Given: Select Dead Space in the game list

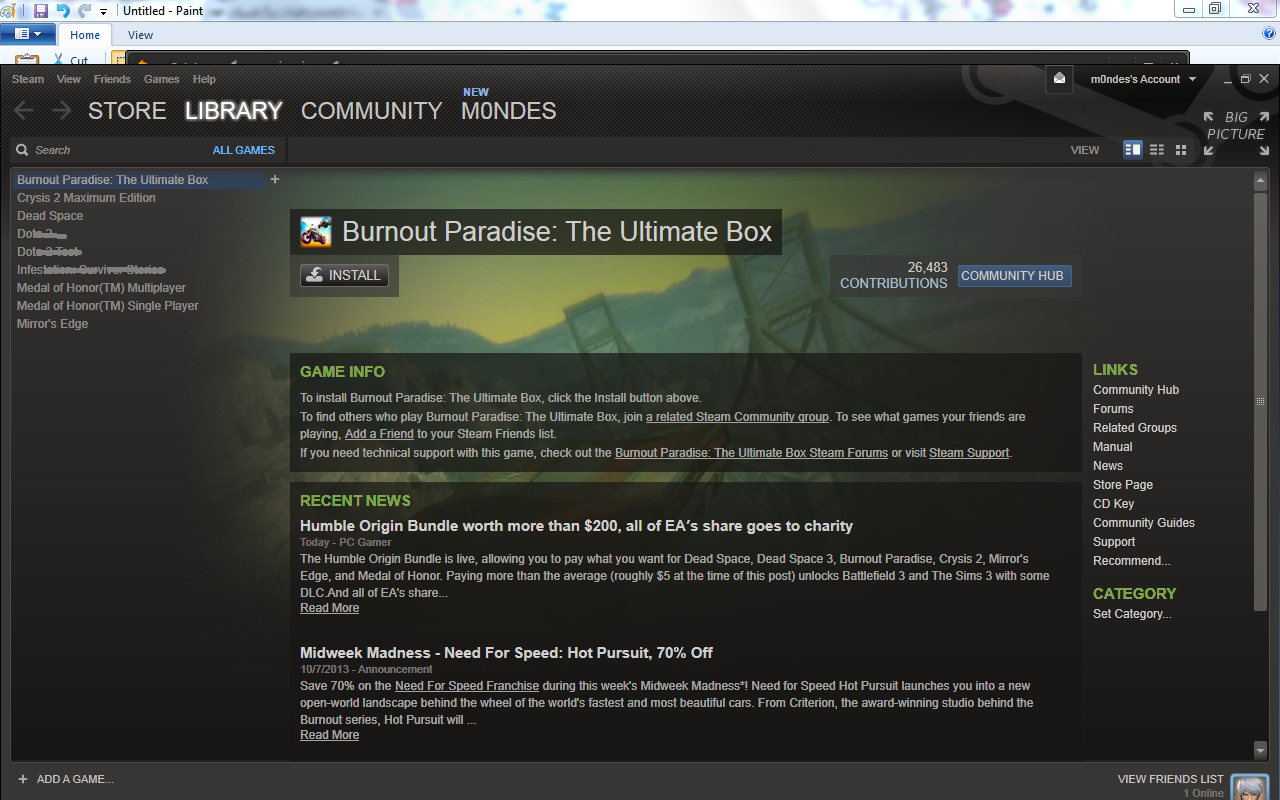Looking at the screenshot, I should (50, 216).
